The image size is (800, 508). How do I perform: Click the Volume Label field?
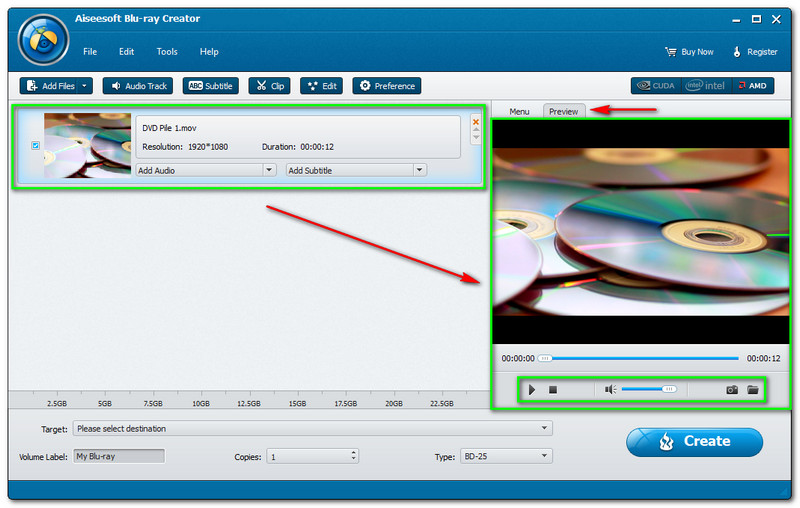coord(119,456)
